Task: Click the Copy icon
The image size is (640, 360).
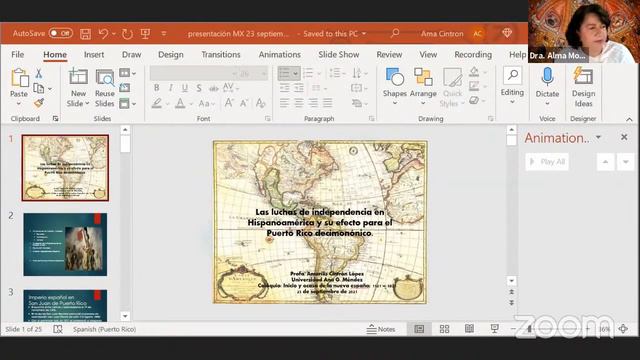Action: (39, 88)
